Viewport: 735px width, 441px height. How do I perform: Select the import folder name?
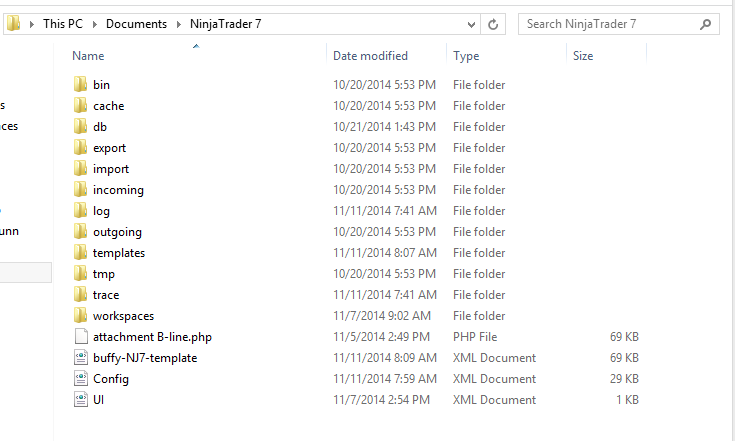(111, 169)
